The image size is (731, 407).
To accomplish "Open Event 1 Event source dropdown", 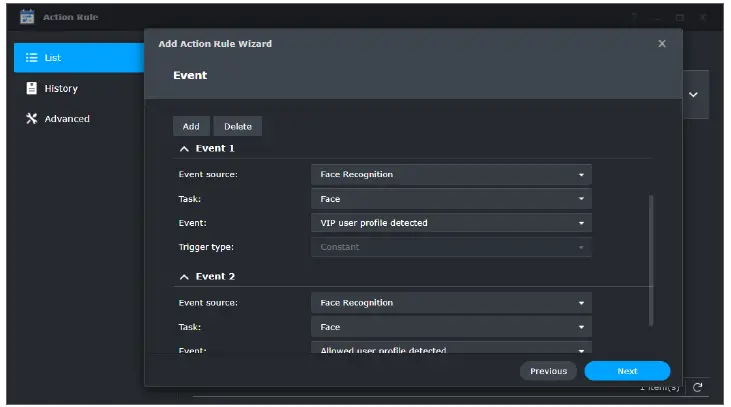I will tap(451, 174).
